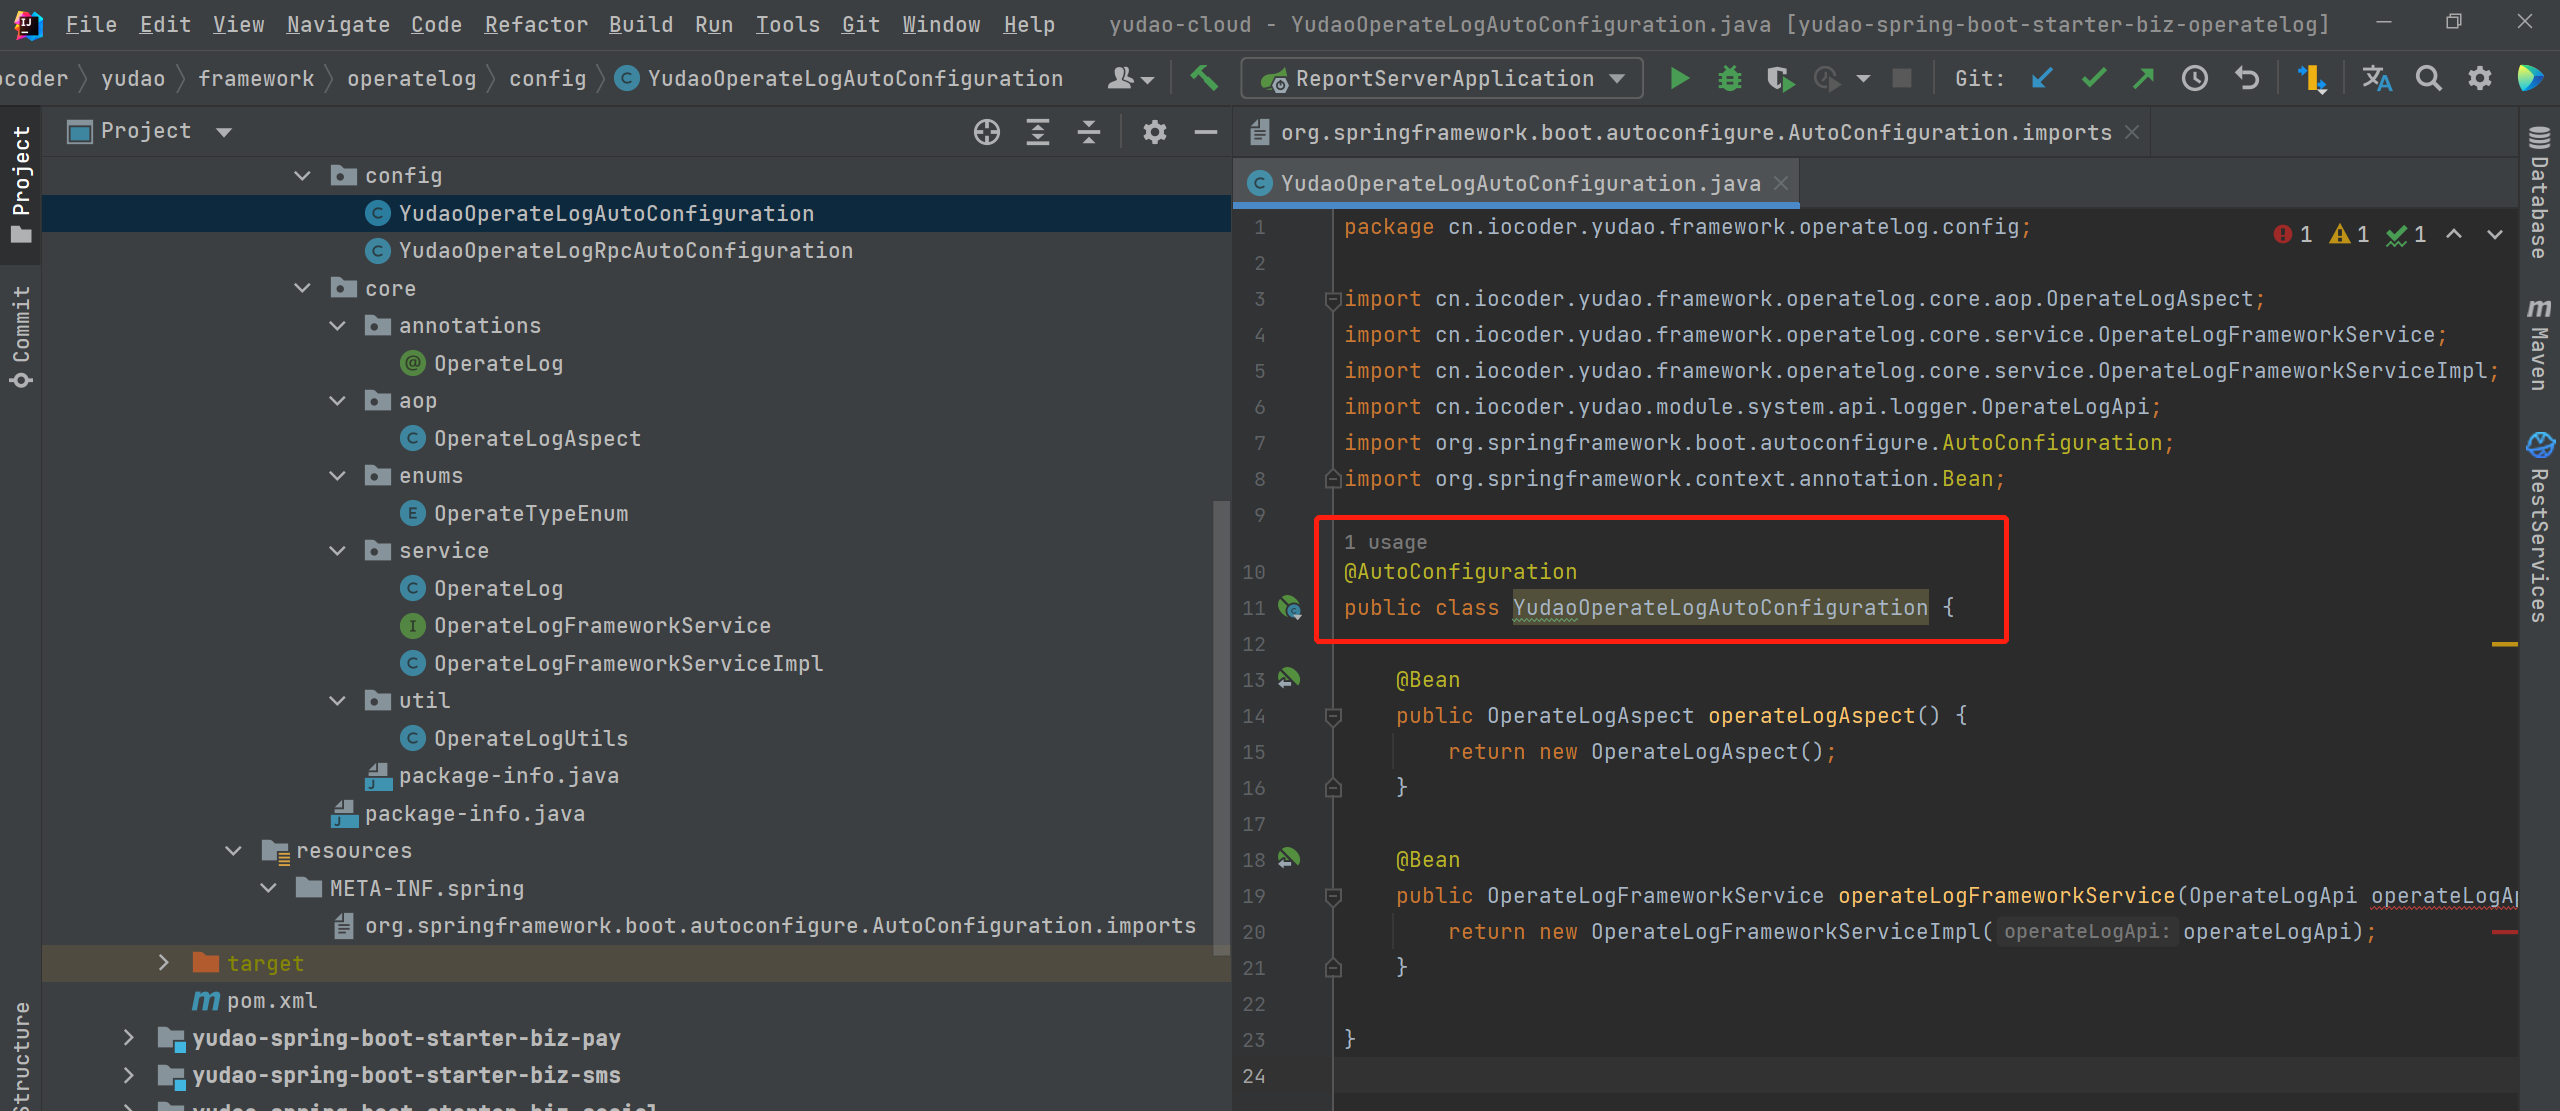Click Collapse All in Project panel
This screenshot has height=1111, width=2560.
pos(1089,132)
